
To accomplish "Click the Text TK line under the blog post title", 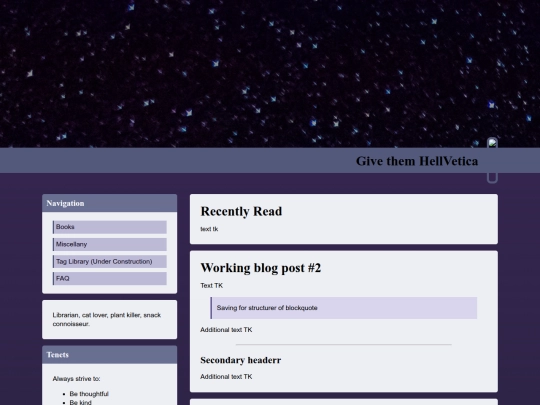I will [211, 285].
